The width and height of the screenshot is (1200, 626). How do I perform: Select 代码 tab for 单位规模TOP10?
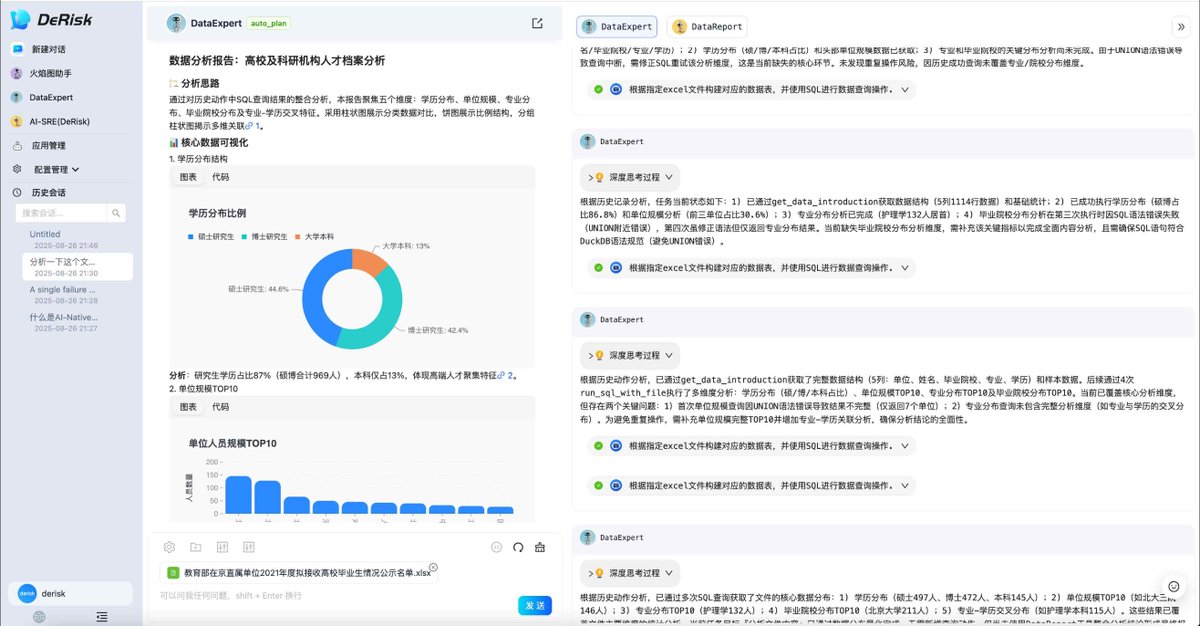220,407
